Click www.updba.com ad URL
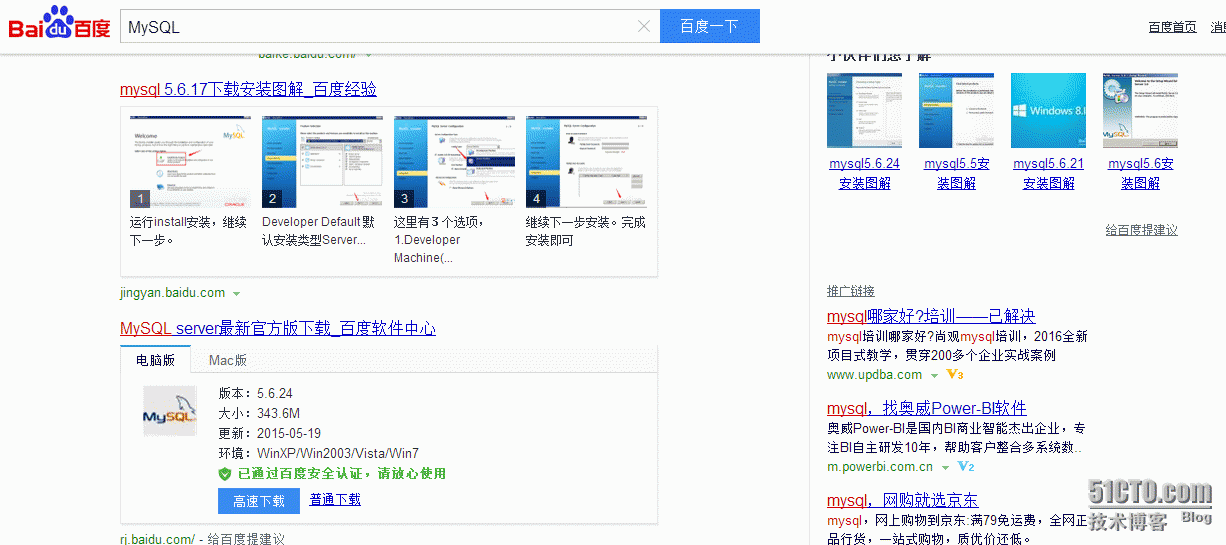Viewport: 1226px width, 545px height. click(875, 375)
